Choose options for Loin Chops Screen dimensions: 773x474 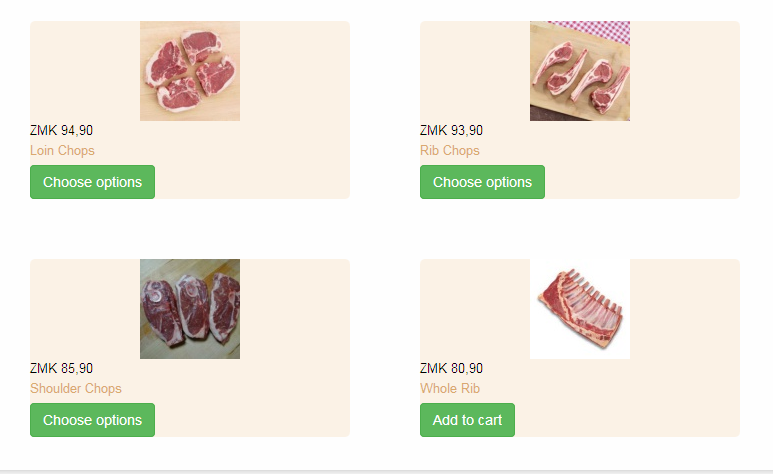click(x=92, y=182)
